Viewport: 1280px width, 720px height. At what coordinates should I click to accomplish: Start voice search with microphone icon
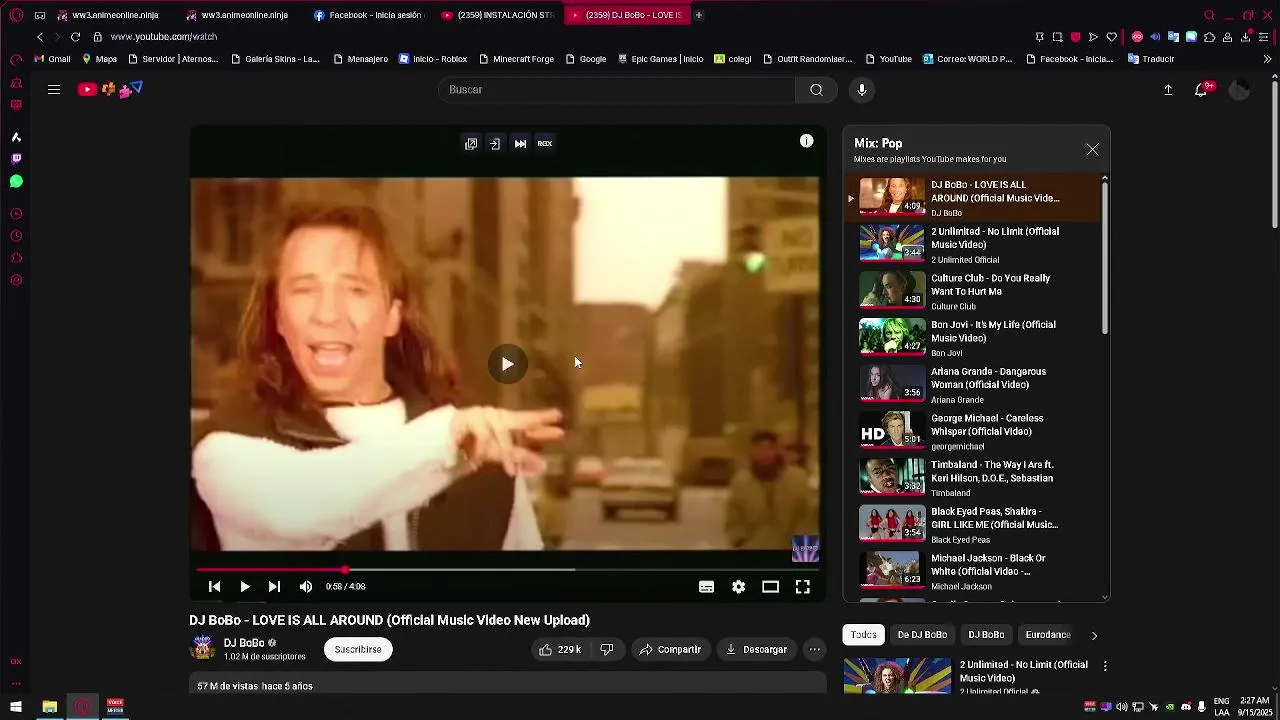(x=862, y=90)
